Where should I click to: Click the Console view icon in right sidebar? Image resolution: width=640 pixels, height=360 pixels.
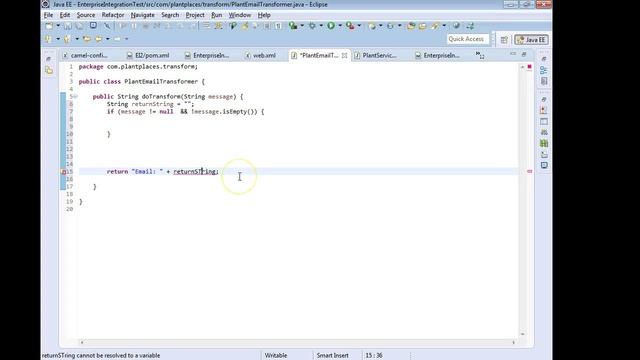(544, 165)
